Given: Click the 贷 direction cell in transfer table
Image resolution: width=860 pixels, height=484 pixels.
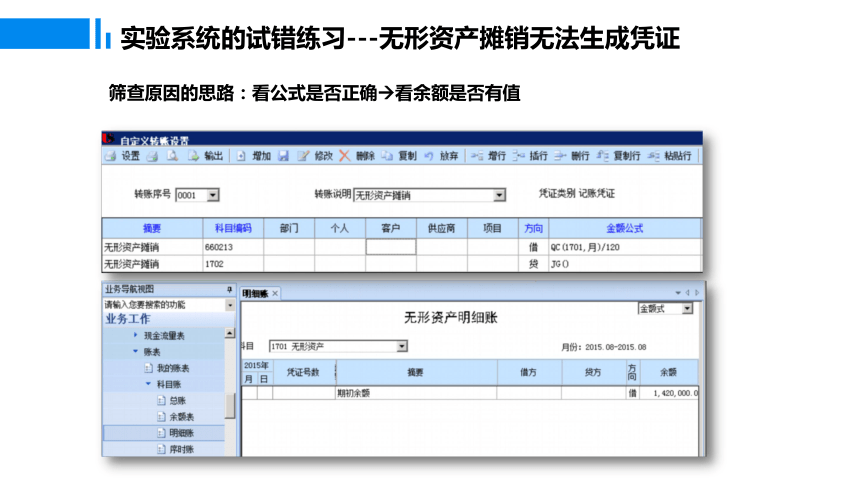Looking at the screenshot, I should (533, 264).
